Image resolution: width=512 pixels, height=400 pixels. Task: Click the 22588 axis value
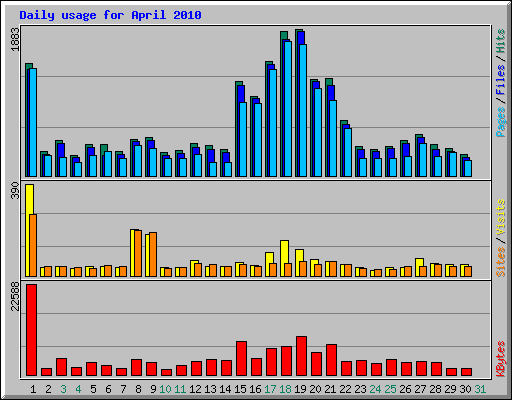15,296
